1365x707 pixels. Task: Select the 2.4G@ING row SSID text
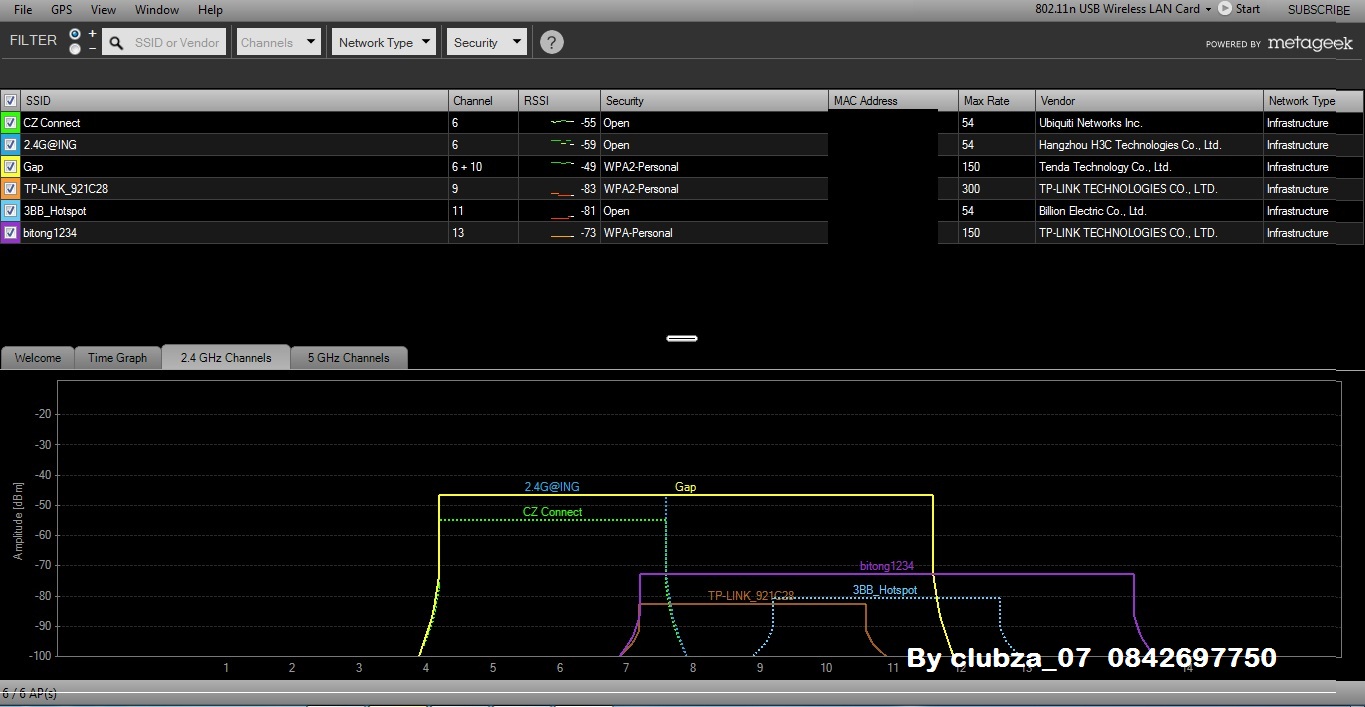pyautogui.click(x=50, y=145)
